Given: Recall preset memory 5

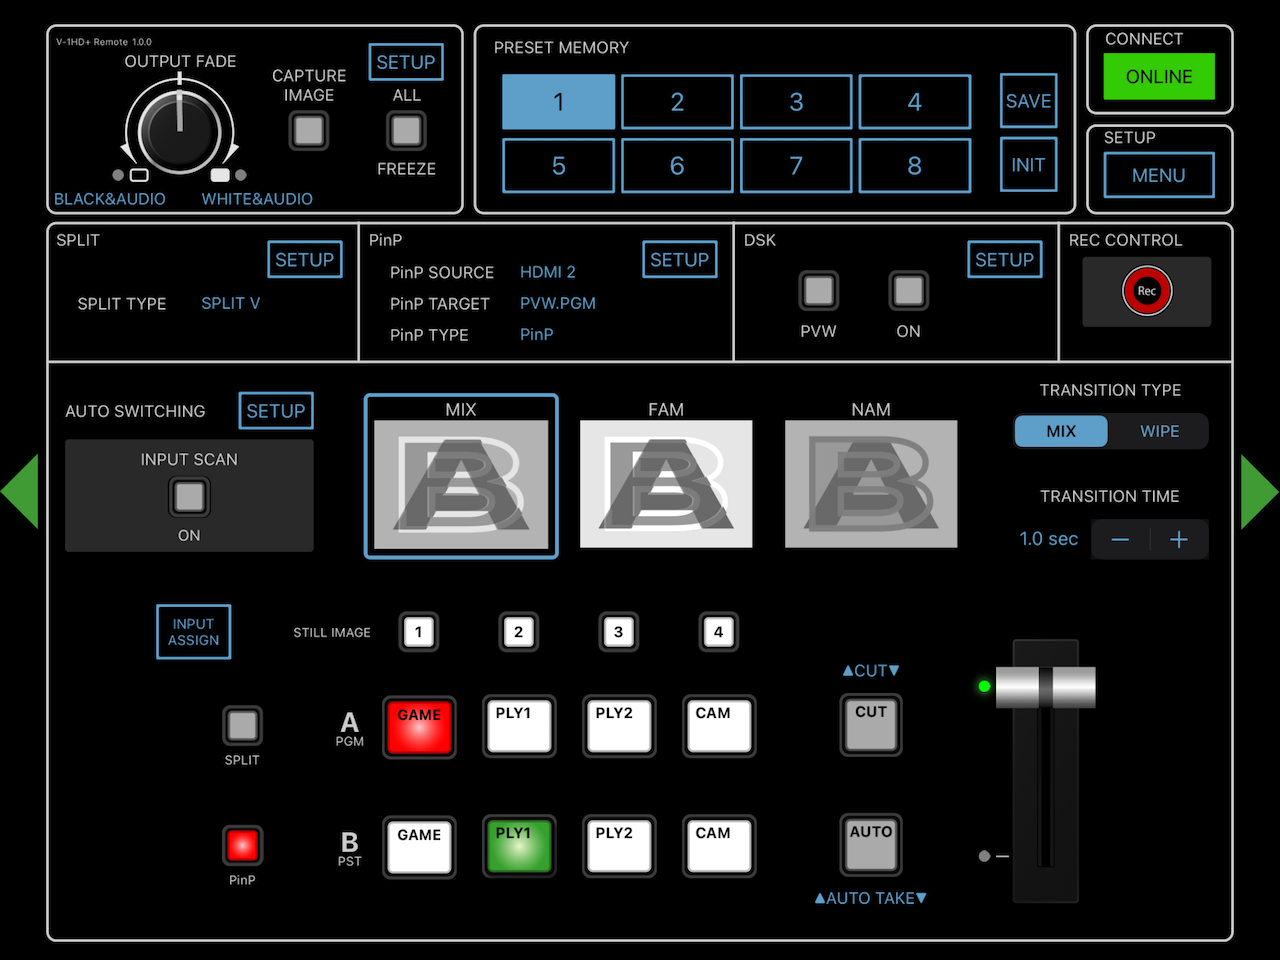Looking at the screenshot, I should click(x=558, y=166).
